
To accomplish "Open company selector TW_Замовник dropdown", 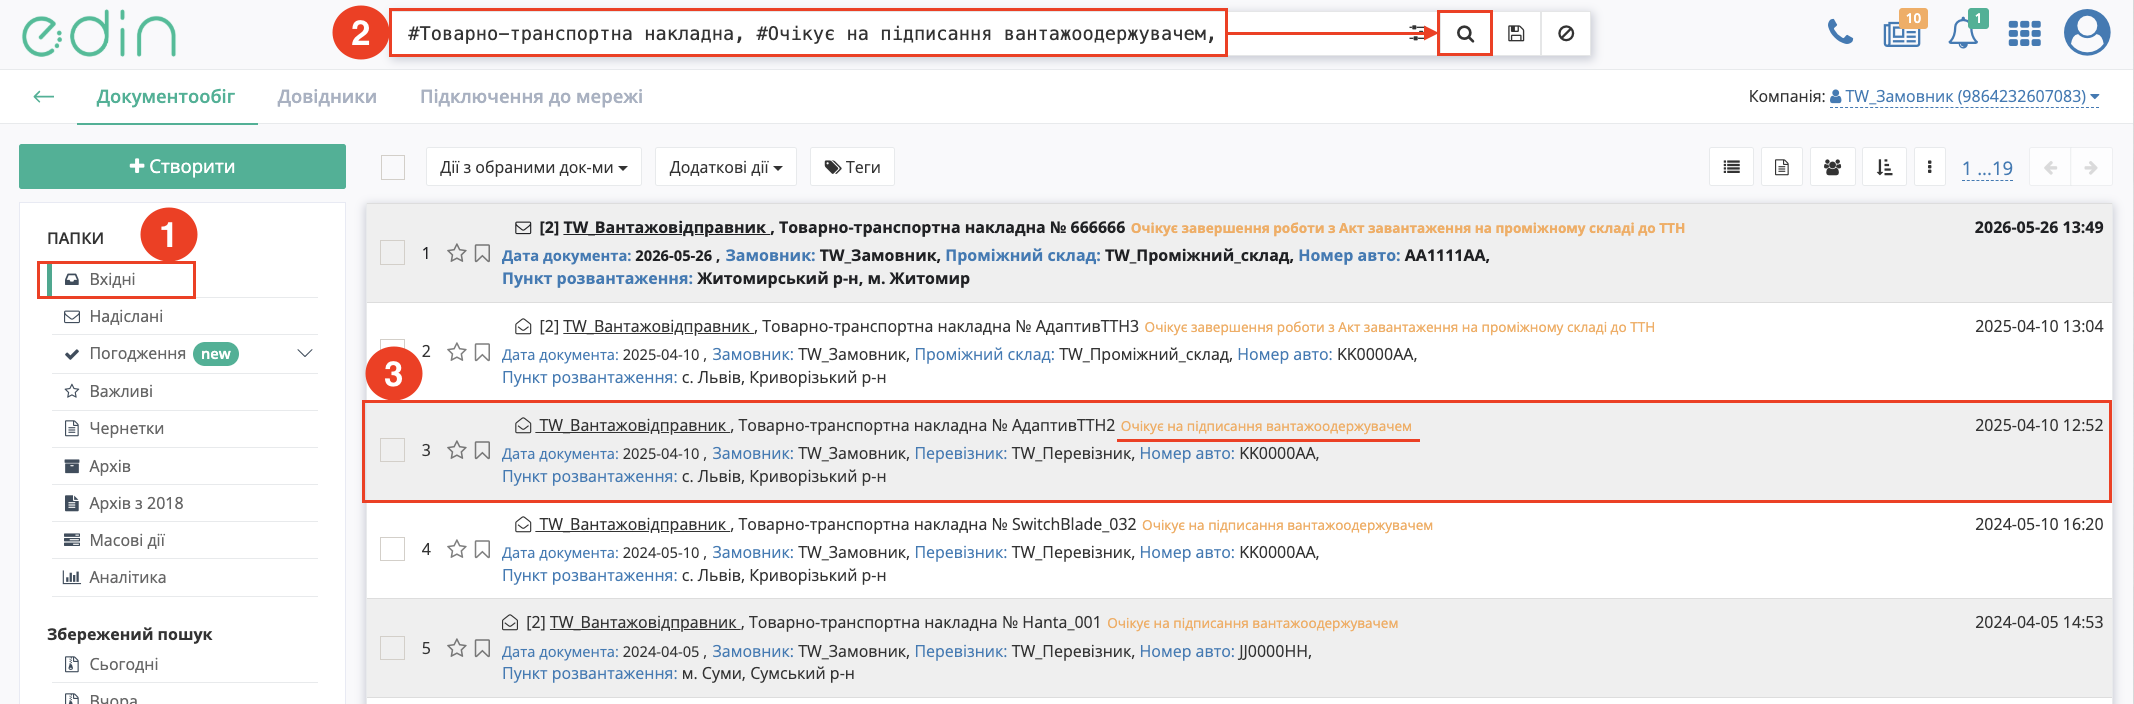I will [x=1964, y=97].
